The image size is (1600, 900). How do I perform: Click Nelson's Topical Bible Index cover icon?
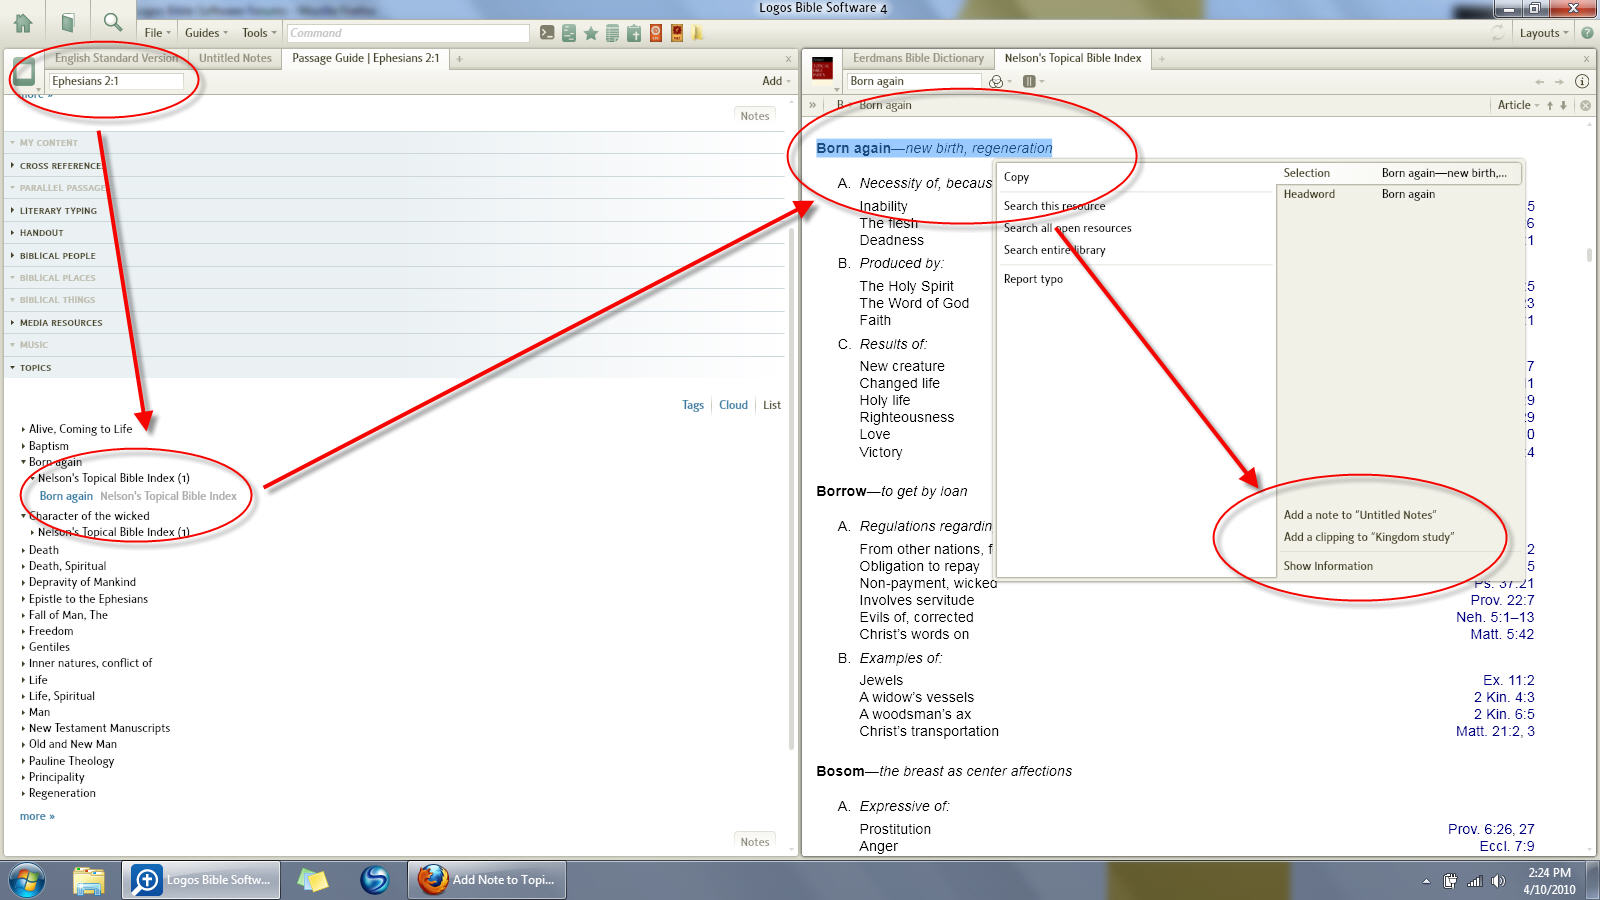coord(822,70)
